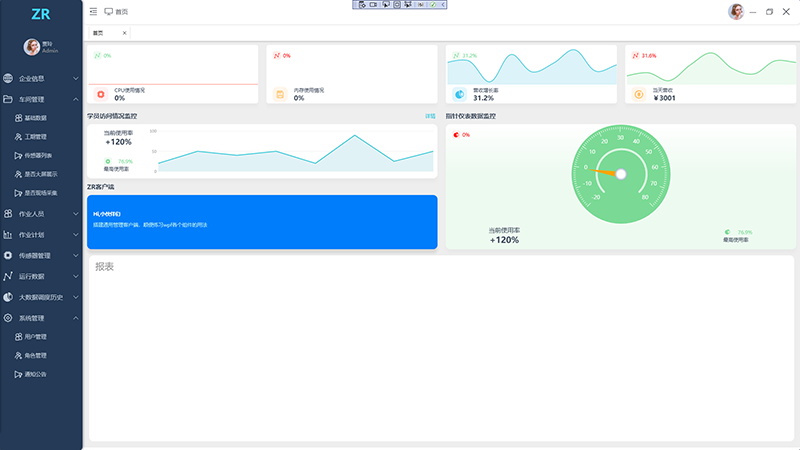Click the camera icon in the floating toolbar

[373, 5]
